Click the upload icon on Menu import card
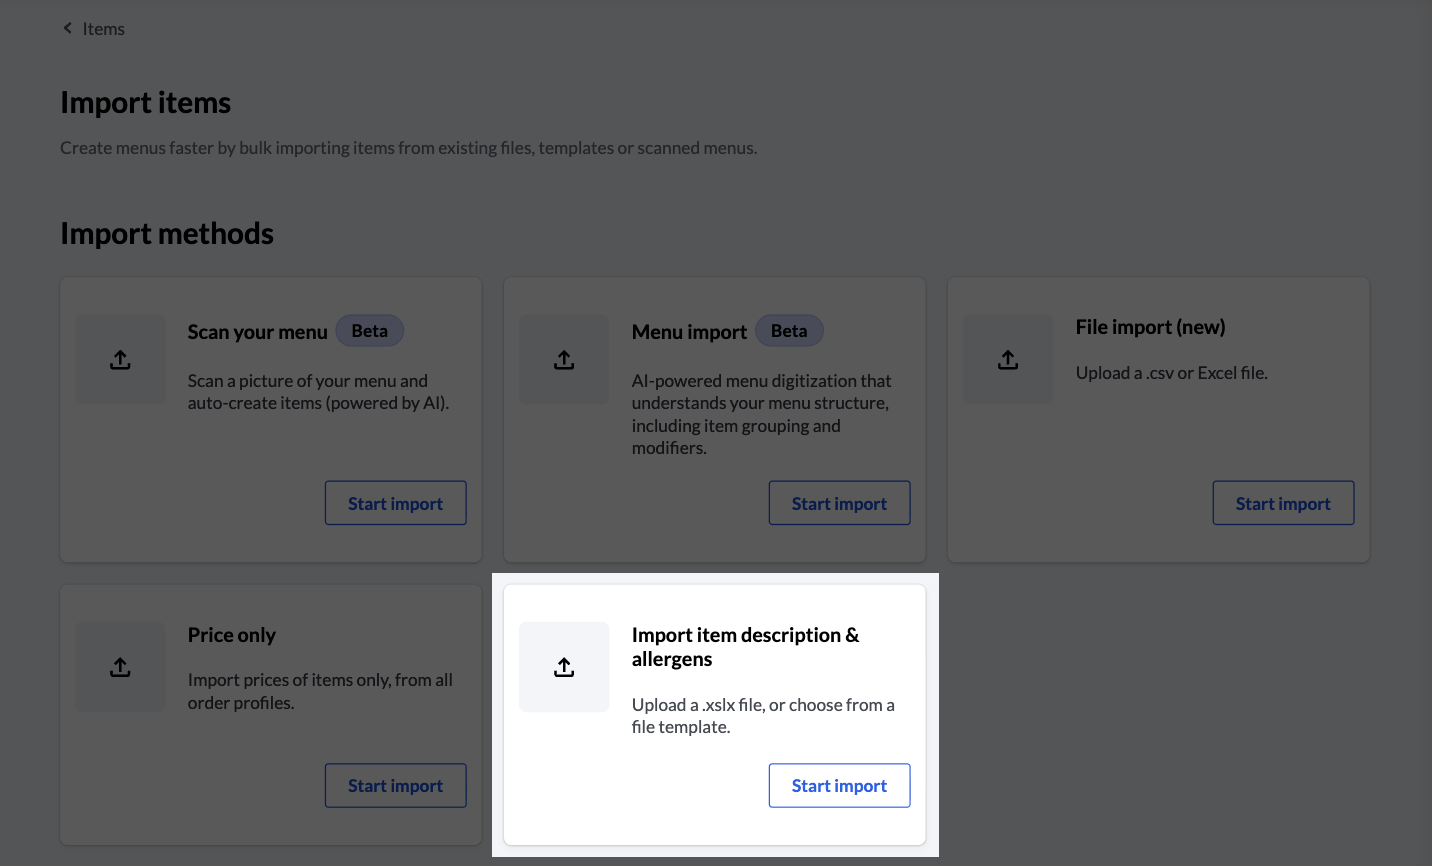 564,359
